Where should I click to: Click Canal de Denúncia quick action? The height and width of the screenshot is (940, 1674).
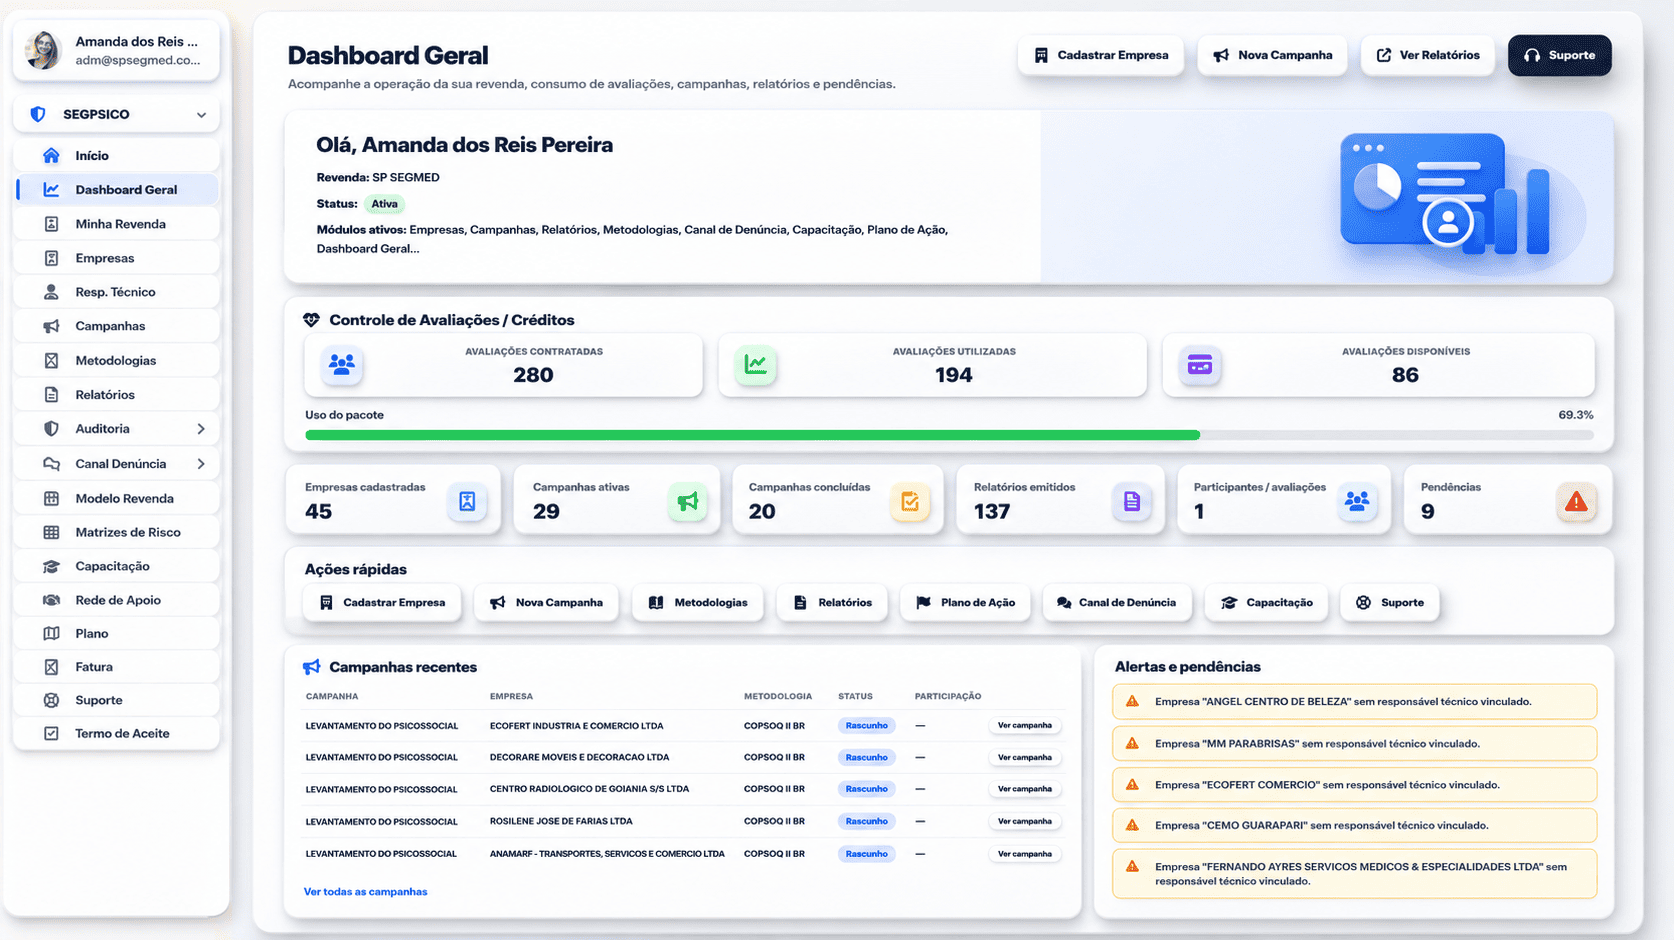click(1117, 603)
